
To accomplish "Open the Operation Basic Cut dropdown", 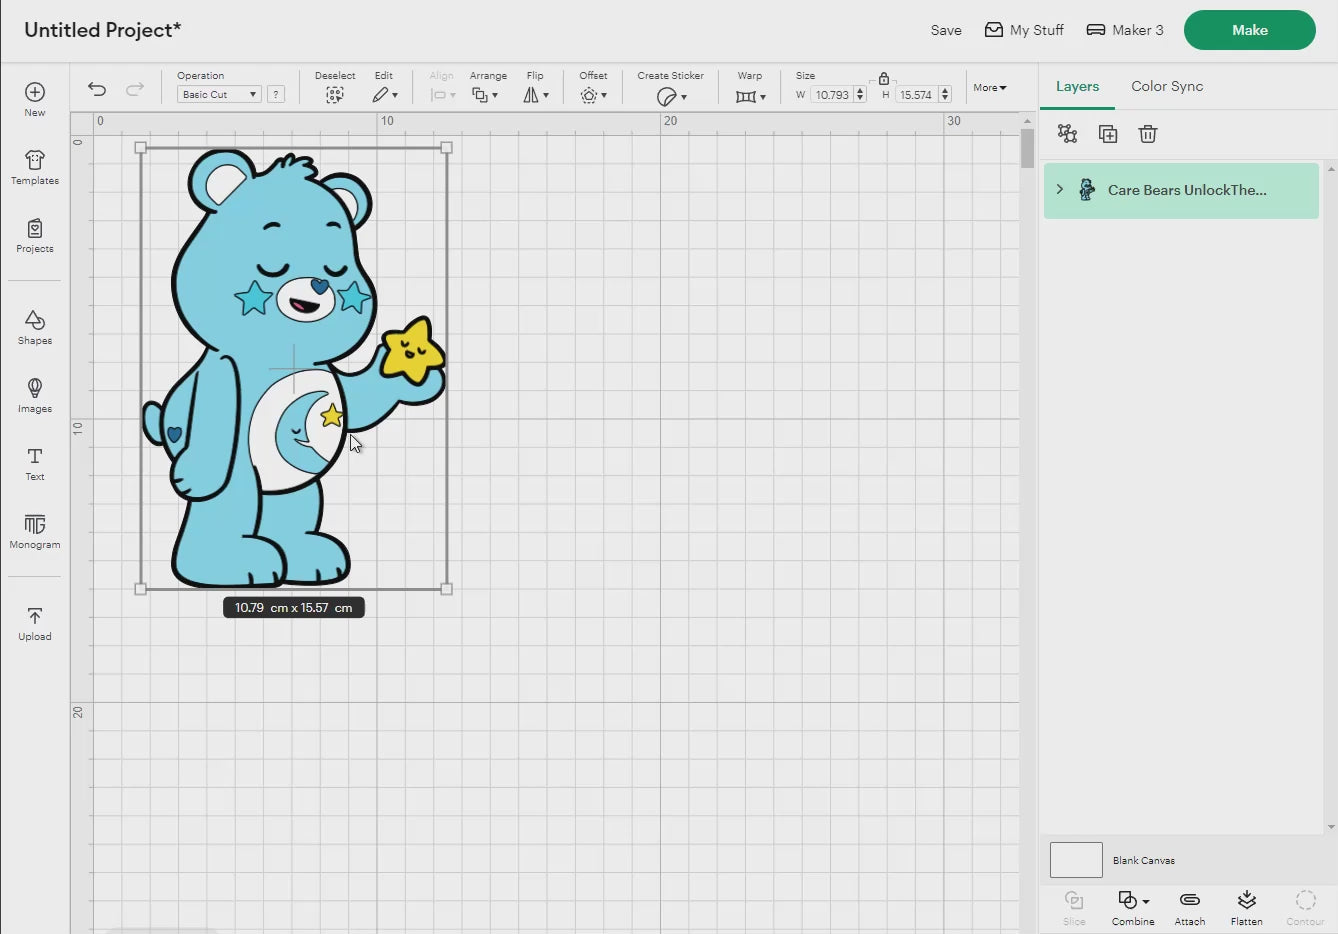I will 219,94.
